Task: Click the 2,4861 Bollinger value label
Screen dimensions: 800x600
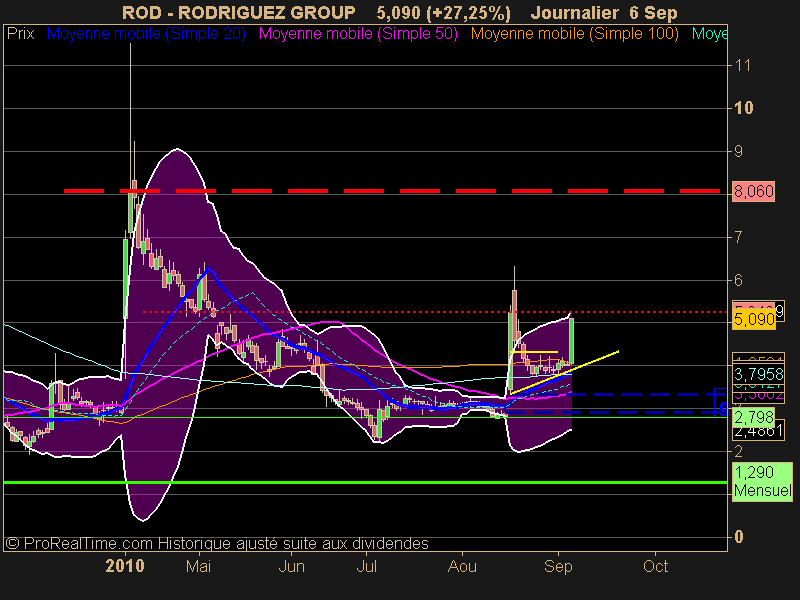Action: click(x=759, y=432)
